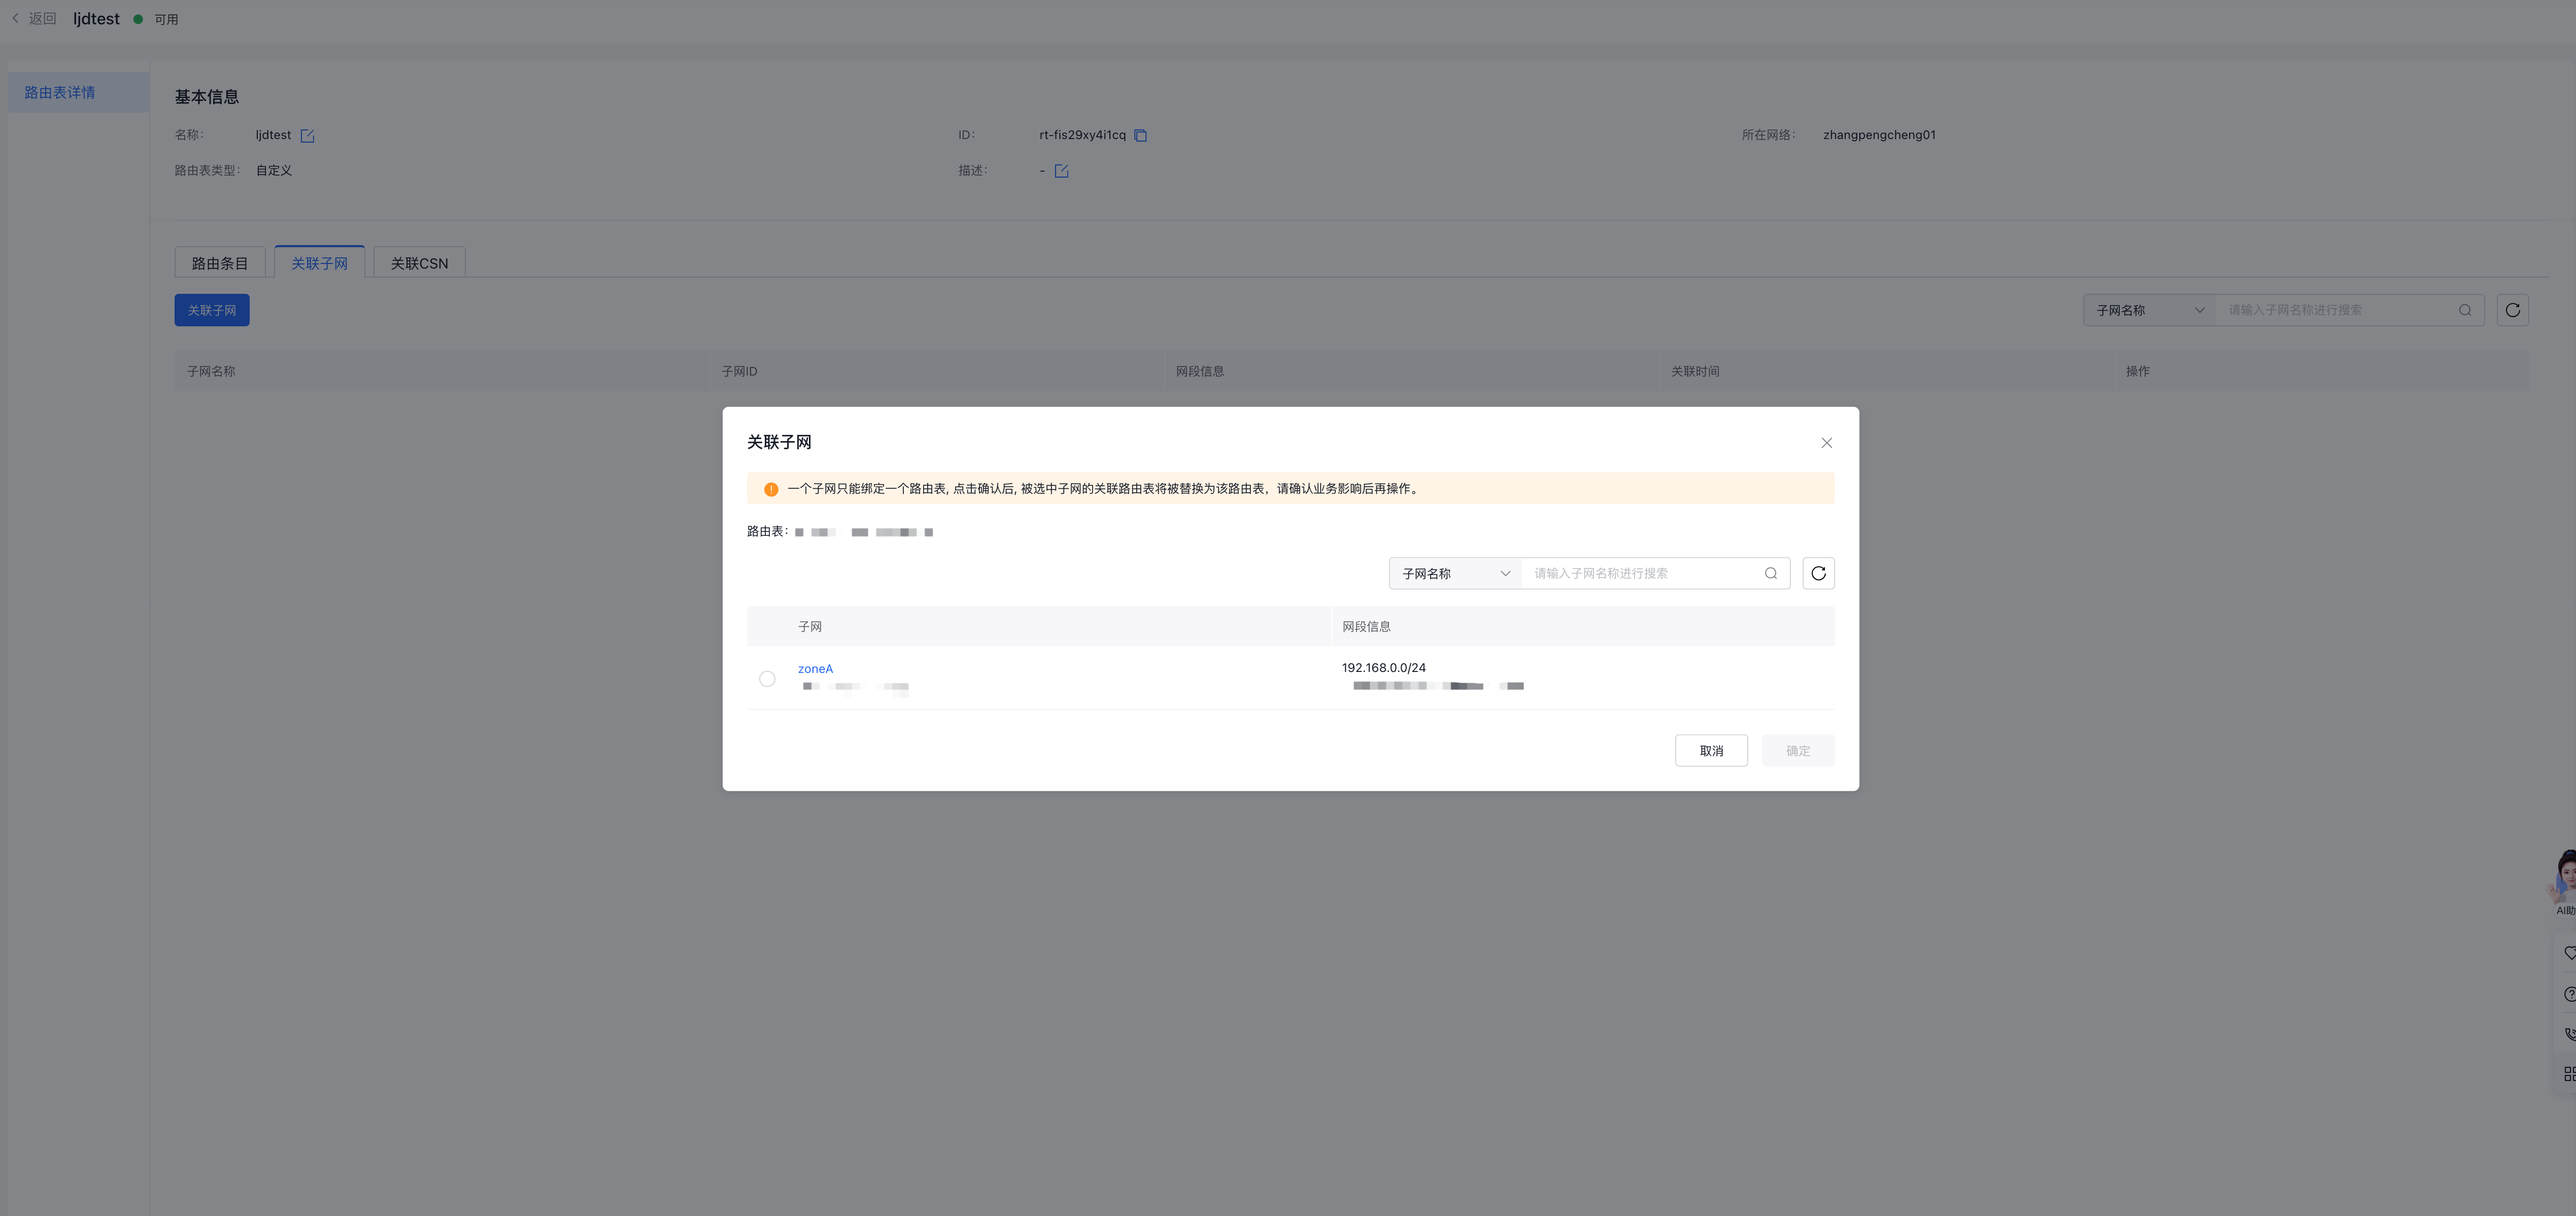Click the refresh icon in the dialog
2576x1216 pixels.
(1818, 573)
